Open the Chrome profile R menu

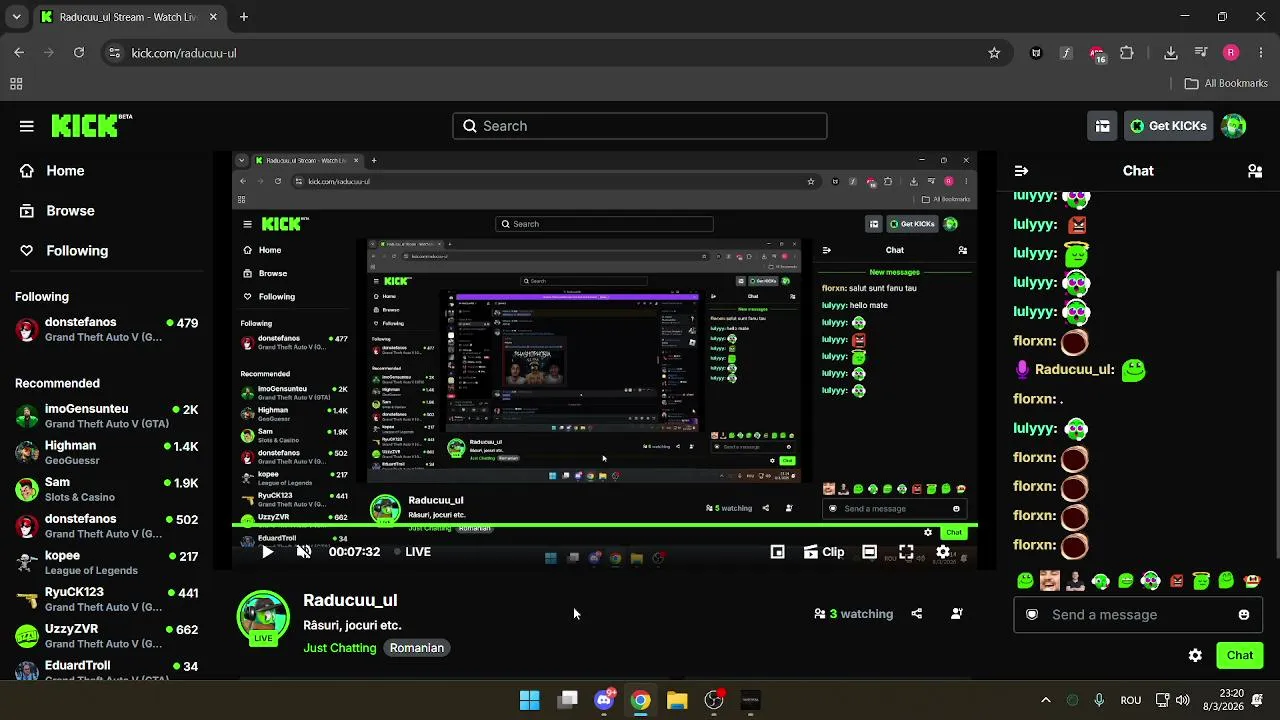point(1231,53)
